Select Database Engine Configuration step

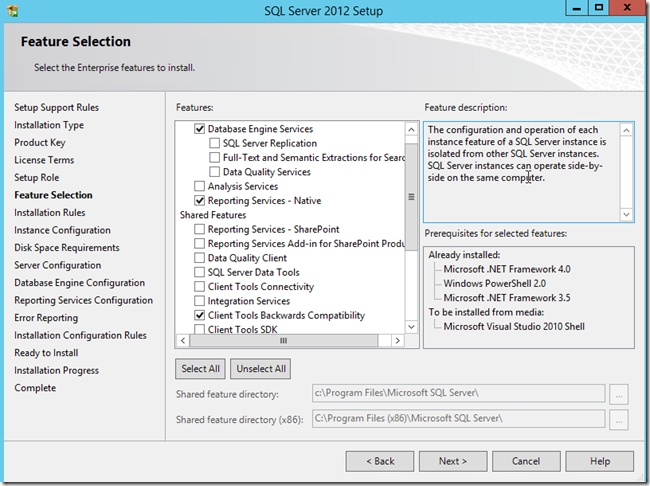point(80,283)
